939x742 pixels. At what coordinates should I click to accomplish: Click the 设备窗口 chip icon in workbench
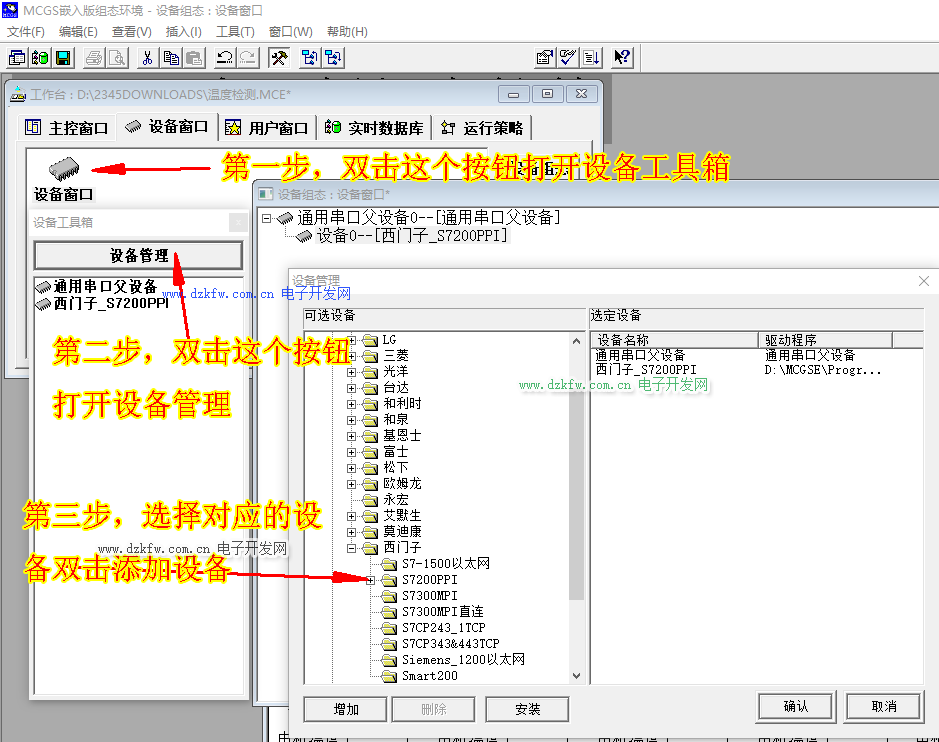pyautogui.click(x=63, y=168)
